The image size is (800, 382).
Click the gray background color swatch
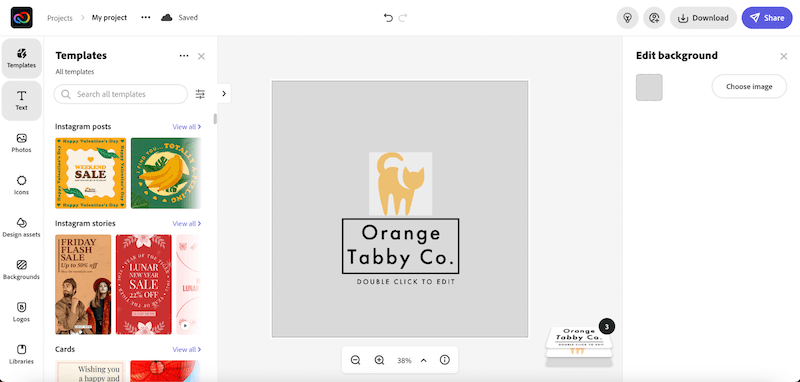tap(649, 87)
